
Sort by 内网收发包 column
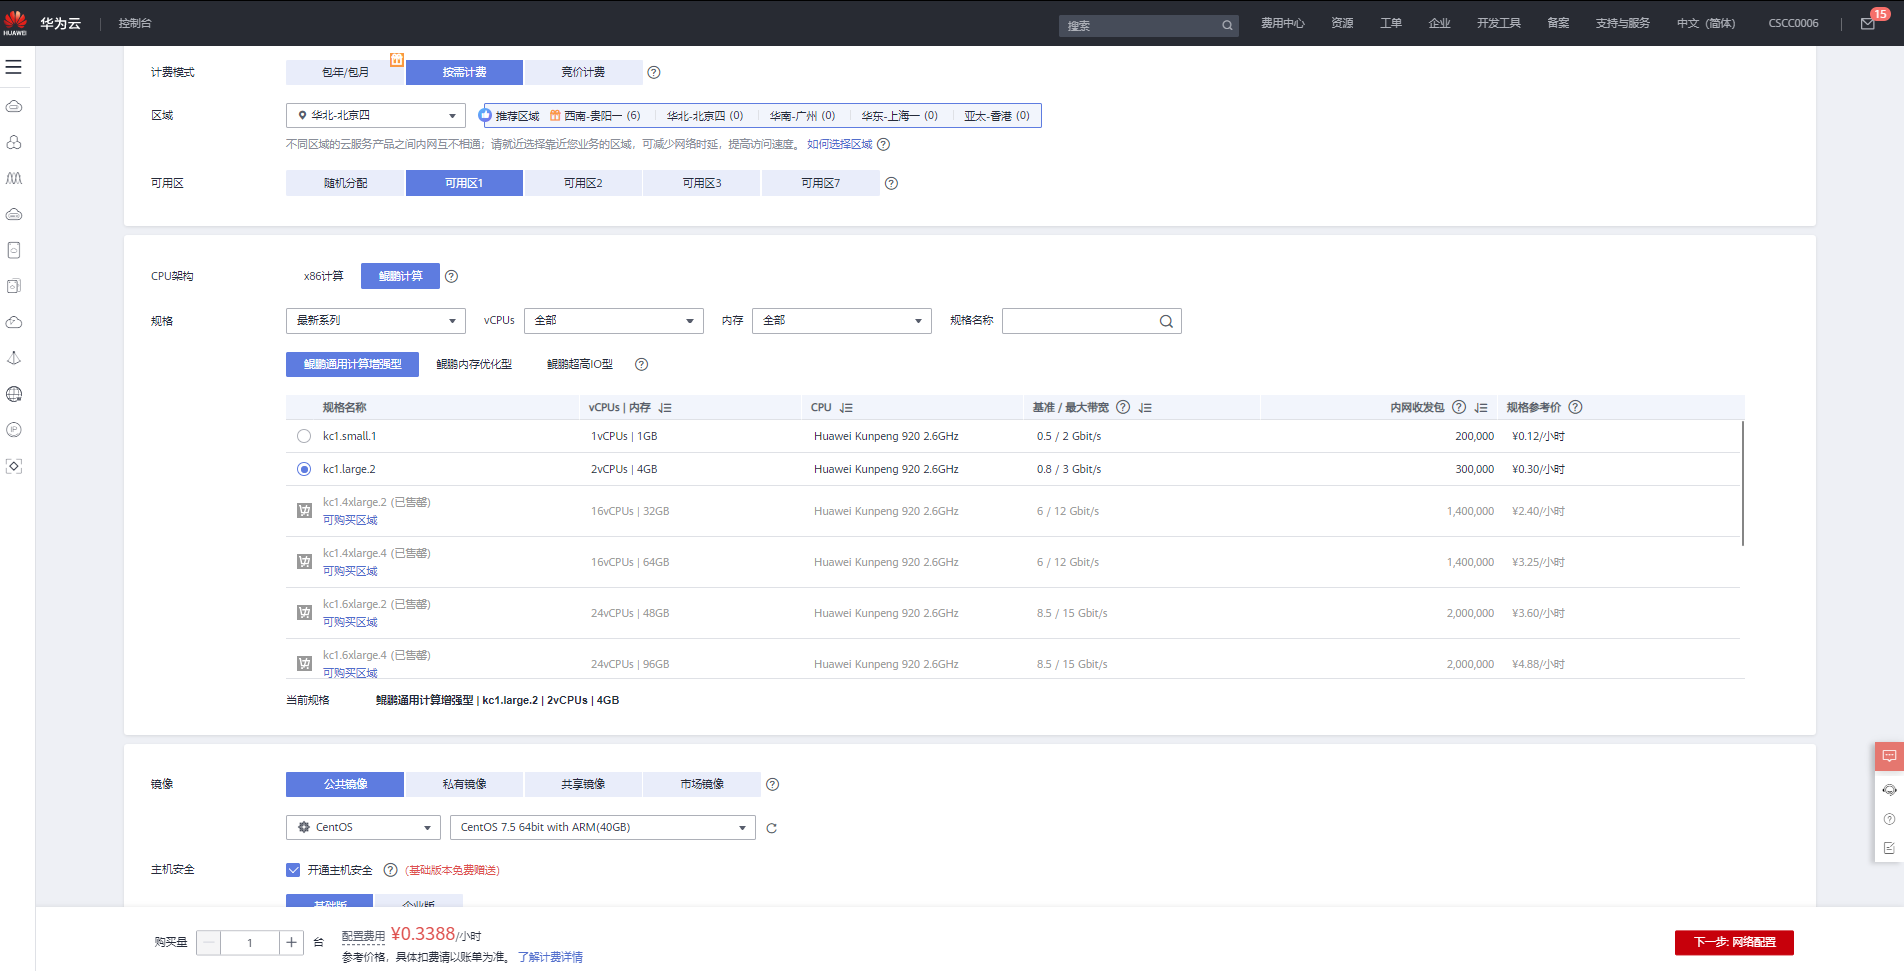click(x=1481, y=408)
